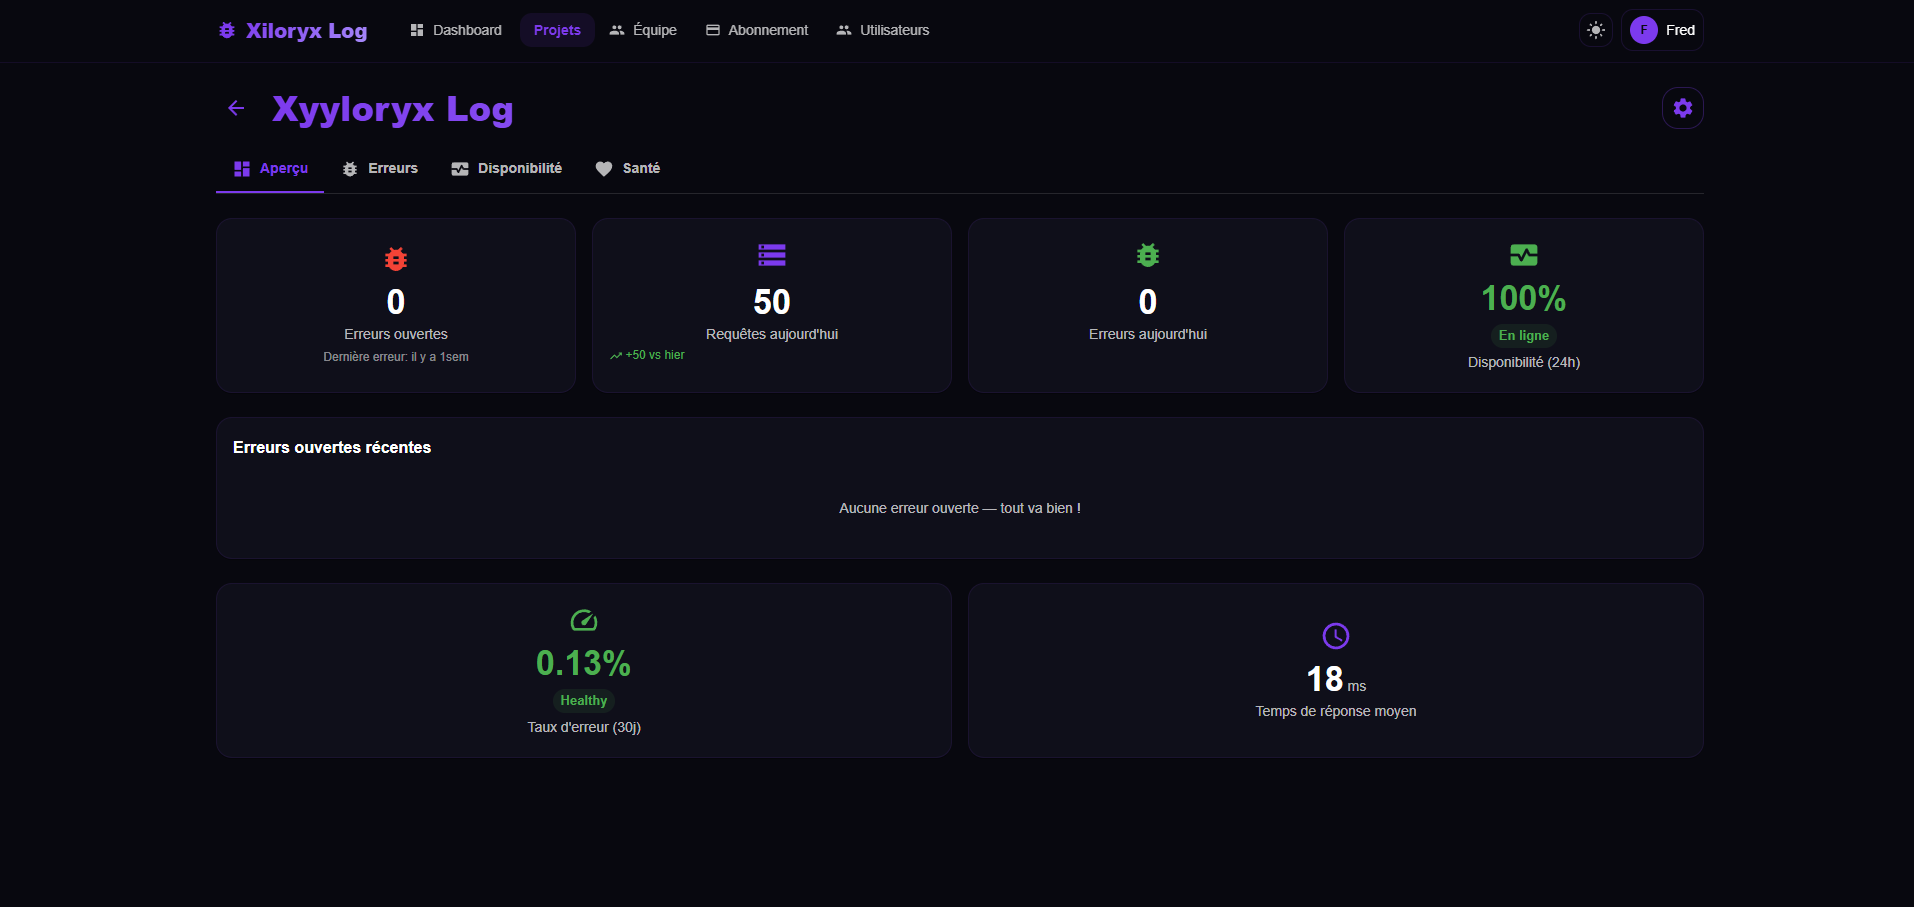Click the 'Aucune erreur ouverte' message
Screen dimensions: 1914x907
coord(960,508)
